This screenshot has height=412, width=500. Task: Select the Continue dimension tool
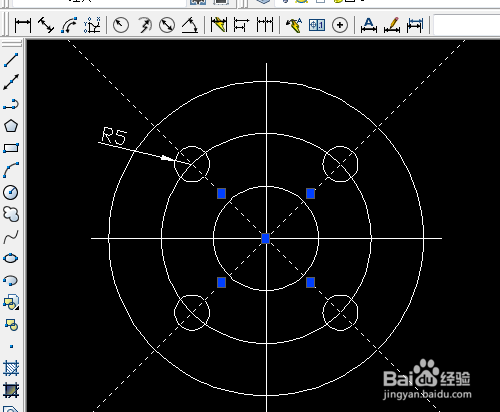point(265,25)
